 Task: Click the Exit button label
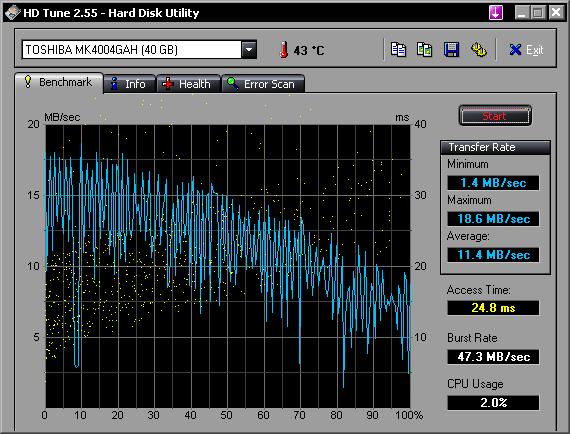pyautogui.click(x=534, y=50)
